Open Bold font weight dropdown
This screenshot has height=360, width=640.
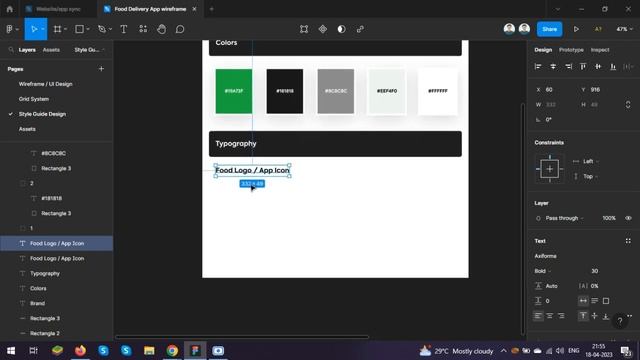pyautogui.click(x=542, y=271)
